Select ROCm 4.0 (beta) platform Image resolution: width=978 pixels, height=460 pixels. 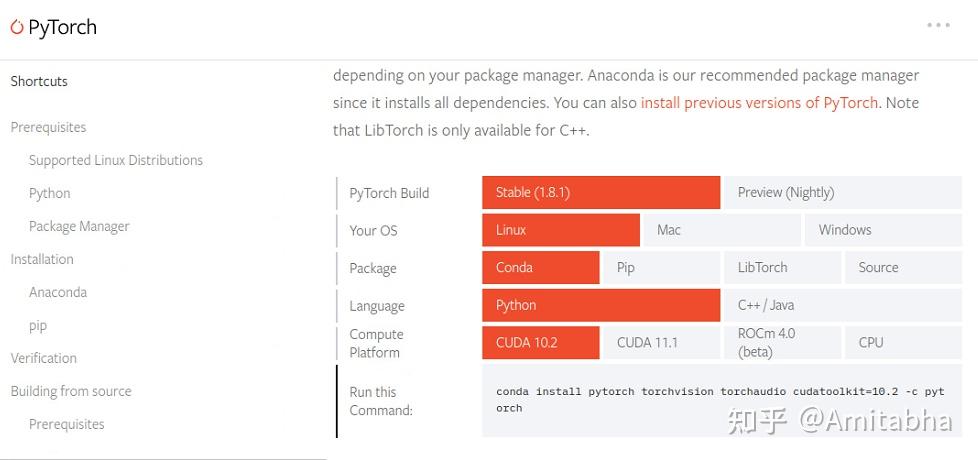click(x=782, y=342)
